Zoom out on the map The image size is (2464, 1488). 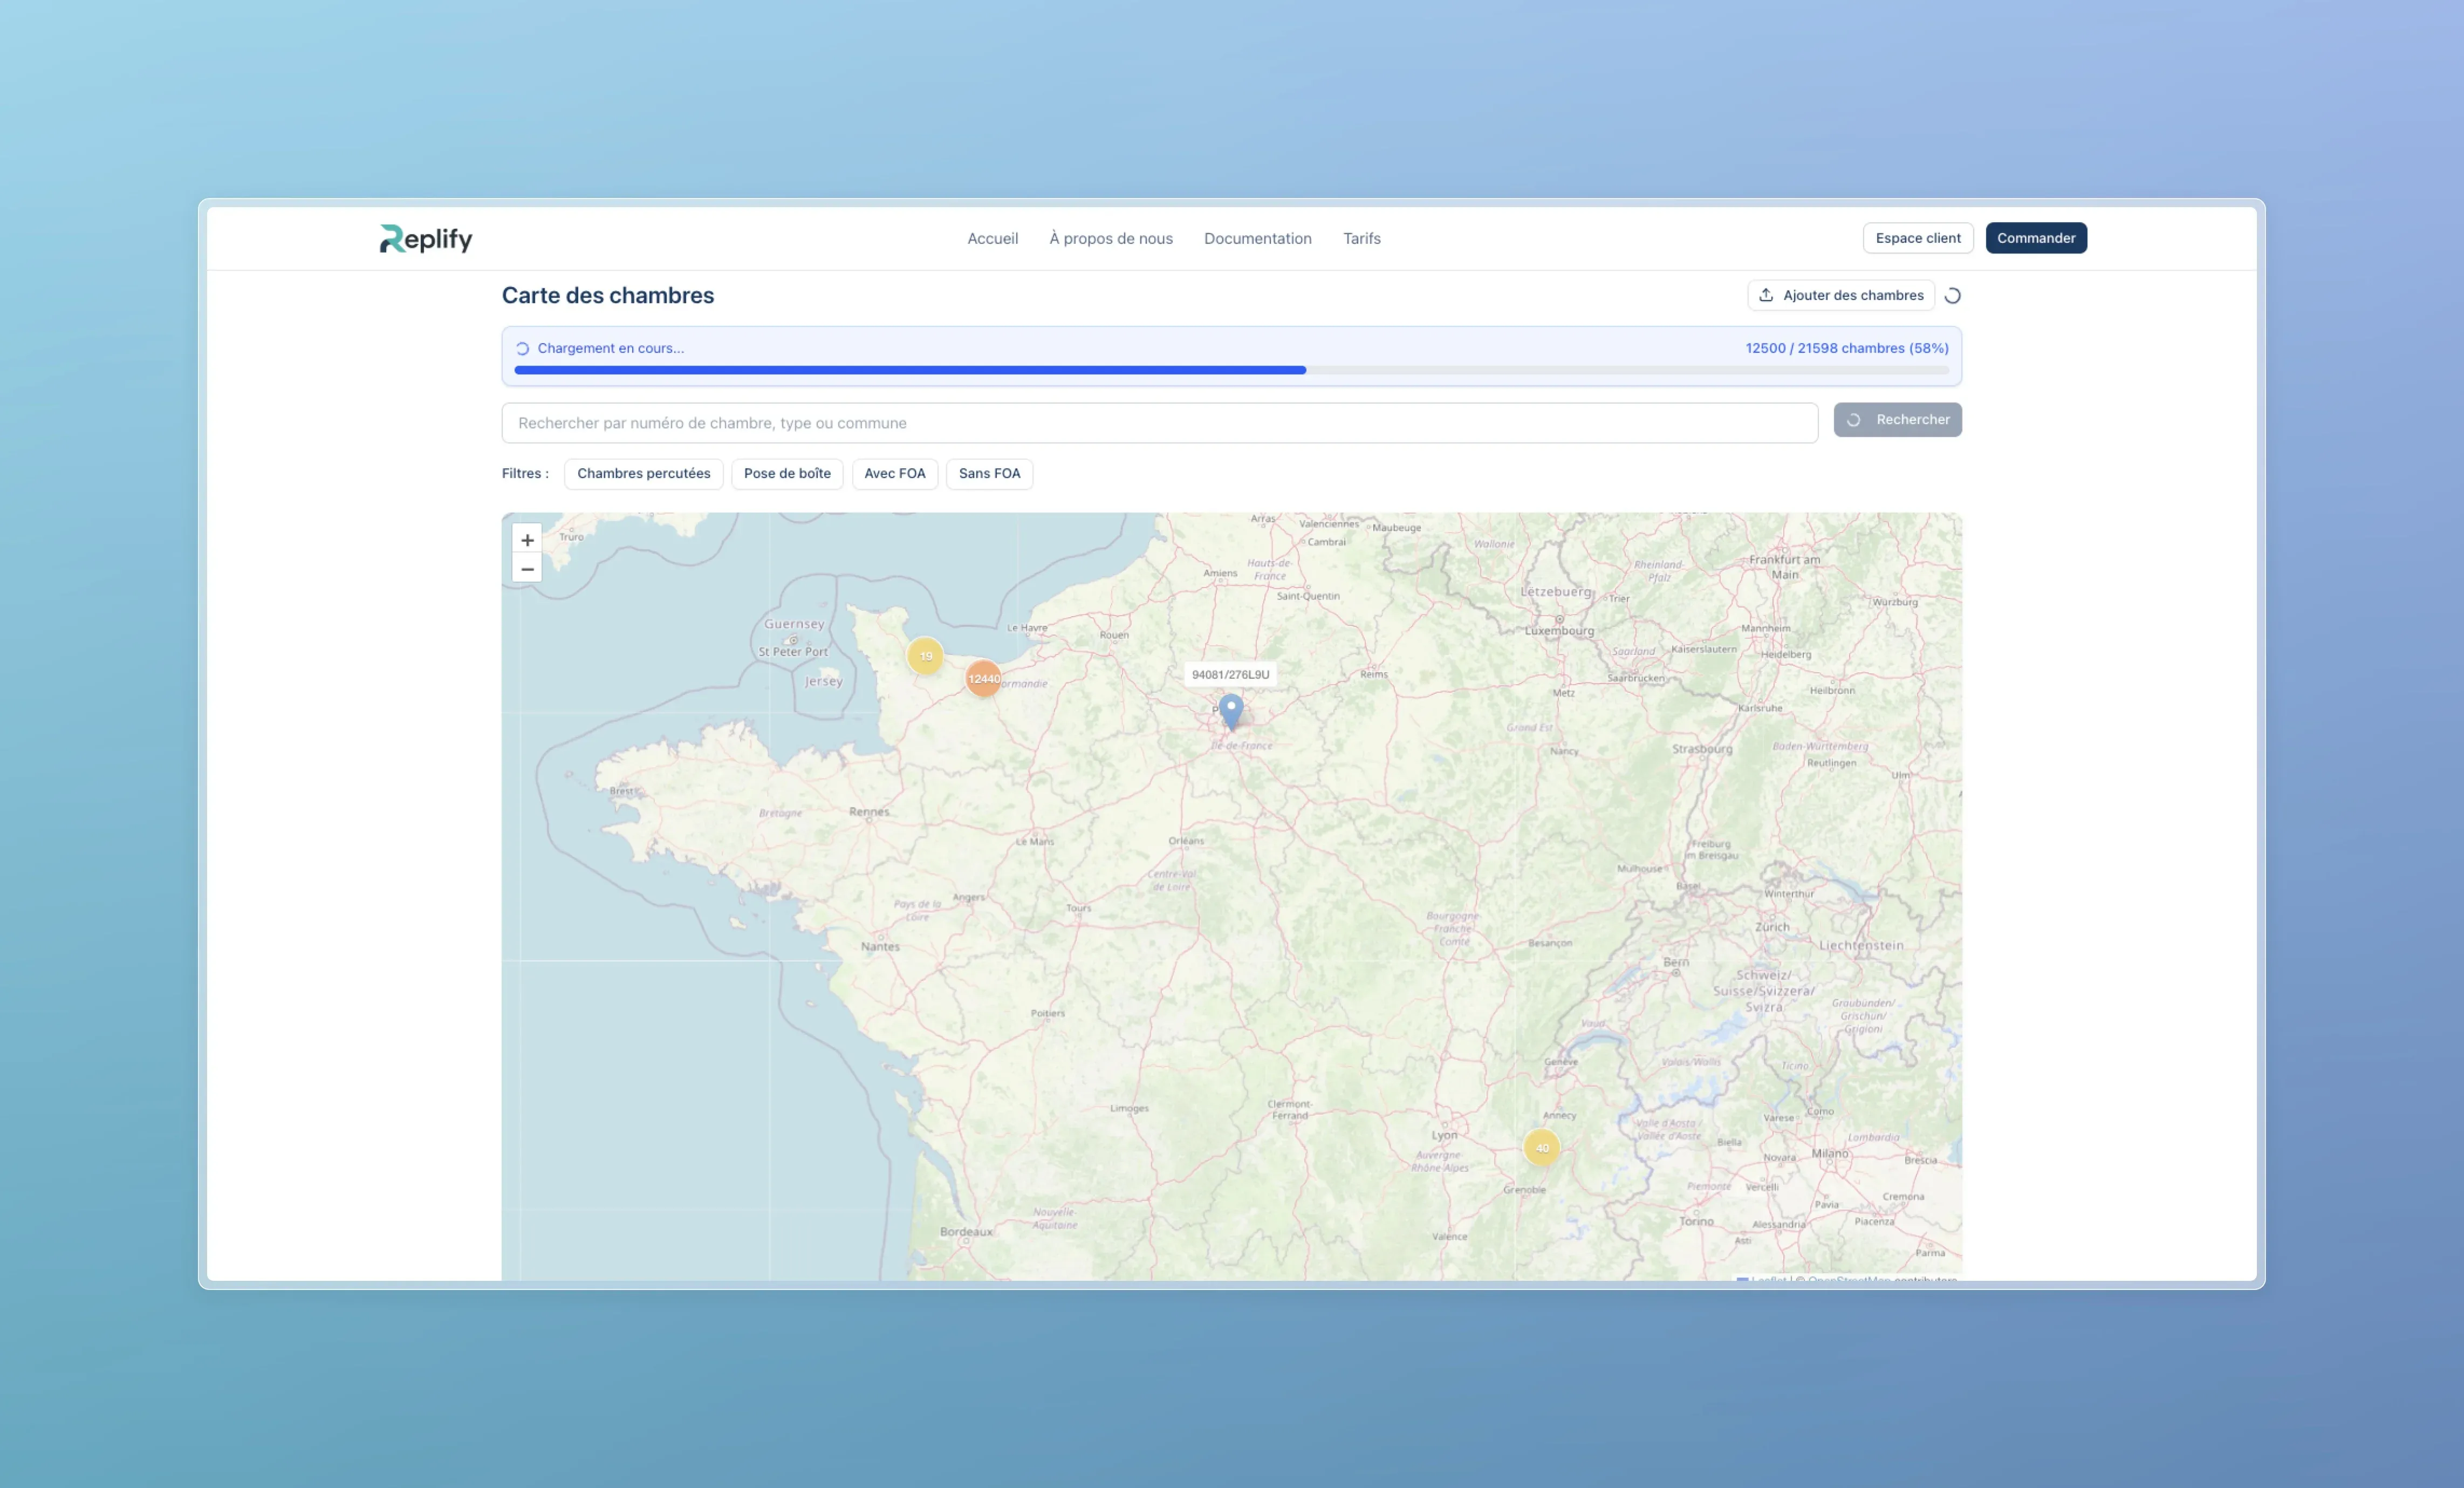527,569
